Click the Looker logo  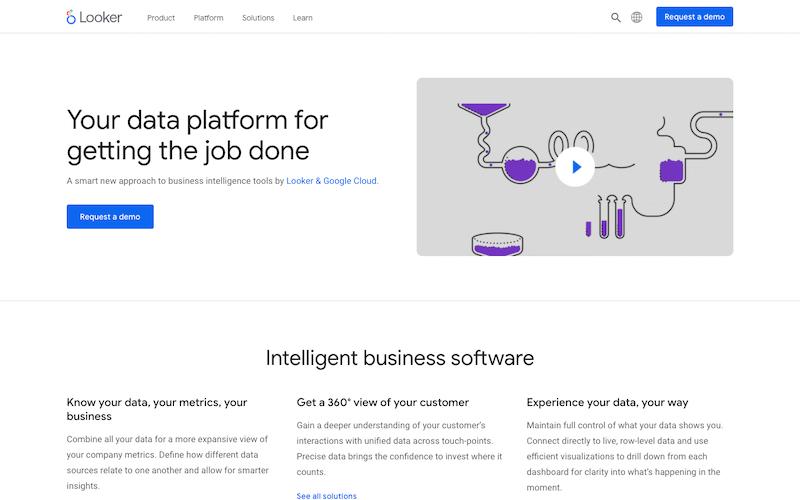point(94,17)
